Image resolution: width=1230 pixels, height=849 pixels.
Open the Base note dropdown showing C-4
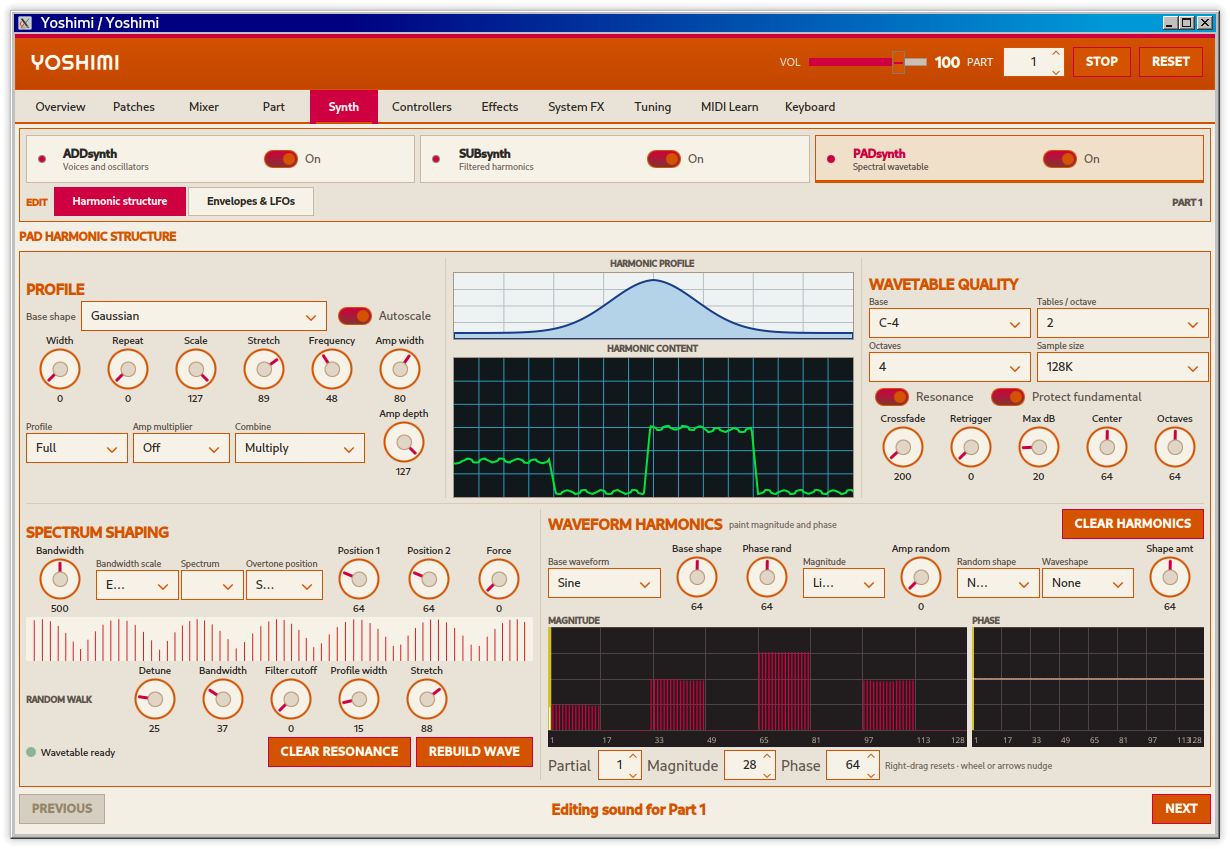tap(950, 323)
